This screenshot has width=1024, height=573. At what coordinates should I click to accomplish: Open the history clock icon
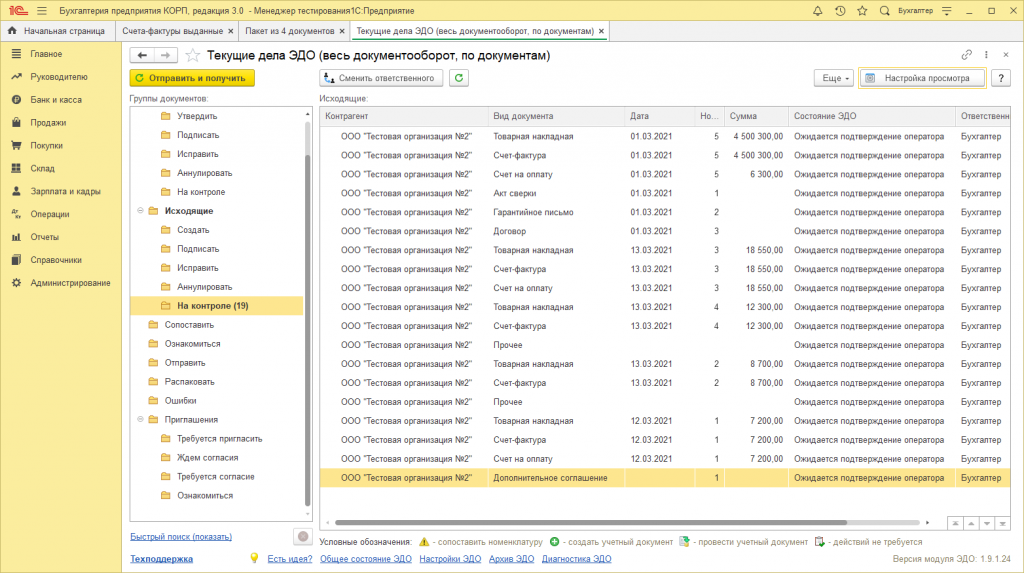839,10
